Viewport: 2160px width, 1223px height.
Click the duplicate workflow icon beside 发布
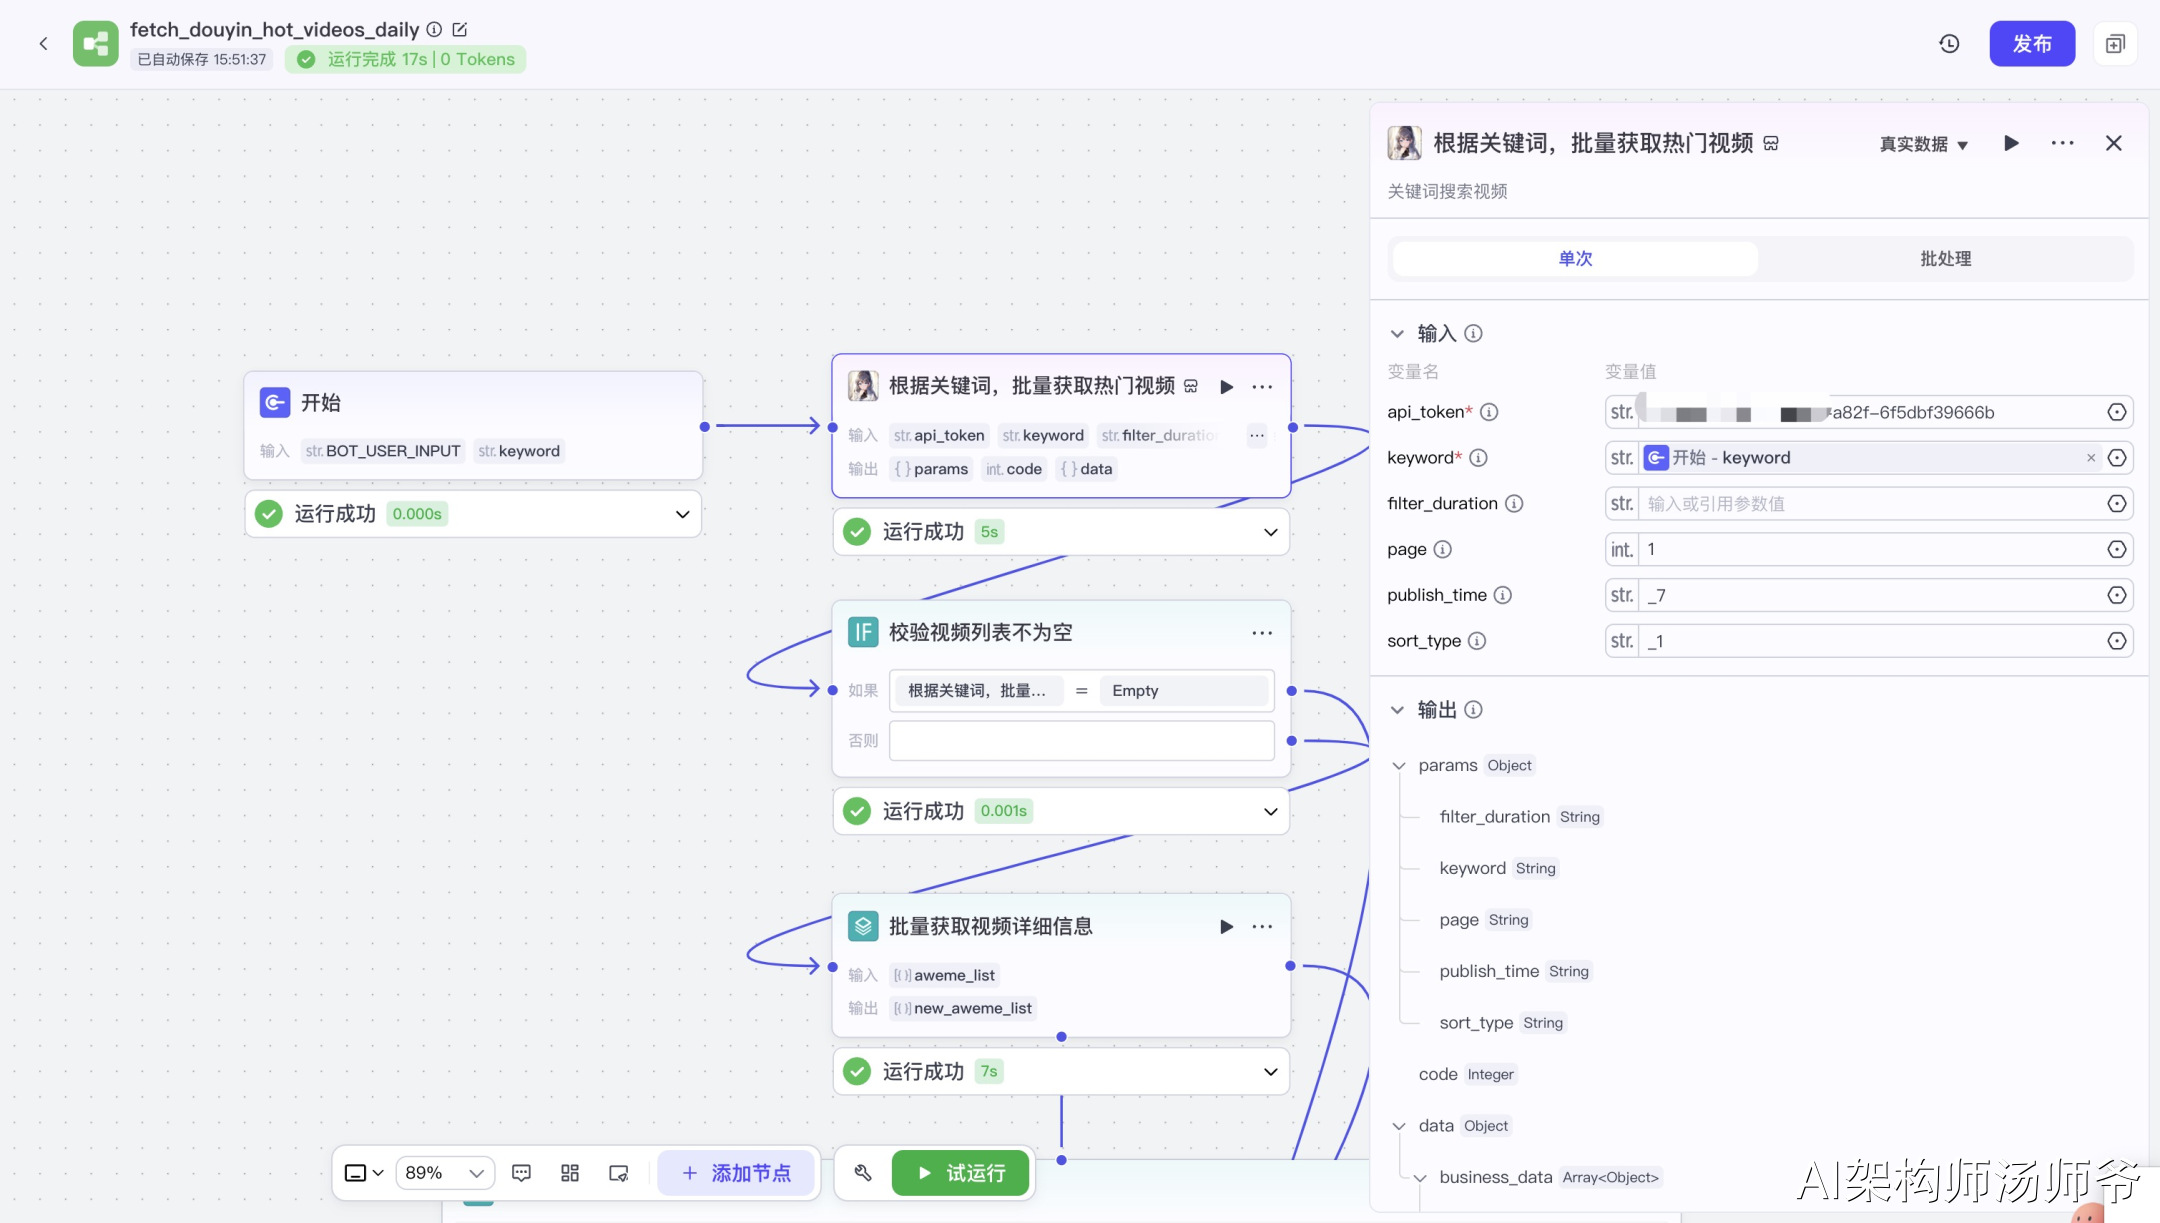coord(2114,44)
